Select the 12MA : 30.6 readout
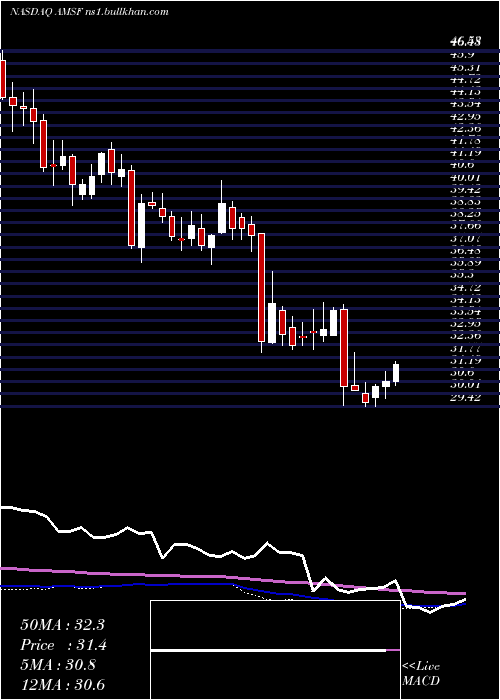The image size is (500, 700). click(x=62, y=685)
